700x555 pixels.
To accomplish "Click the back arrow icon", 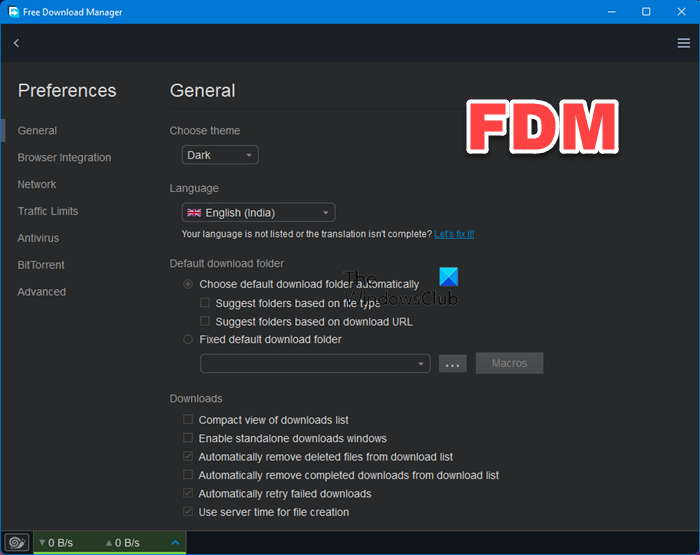I will coord(17,43).
